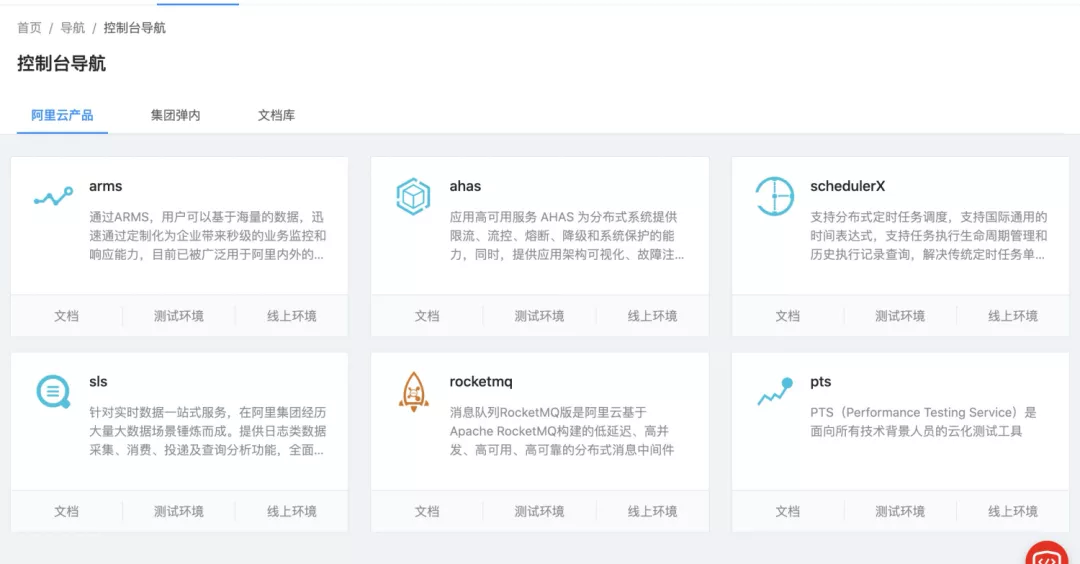Screen dimensions: 1080x564
Task: Click the arms trend-line icon
Action: pyautogui.click(x=53, y=197)
